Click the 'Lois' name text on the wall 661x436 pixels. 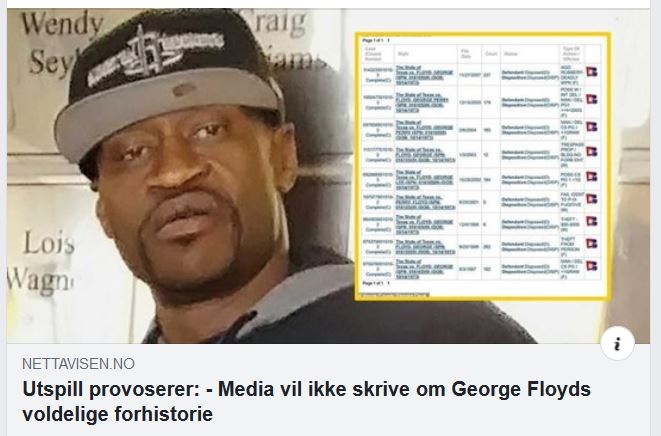tap(49, 243)
